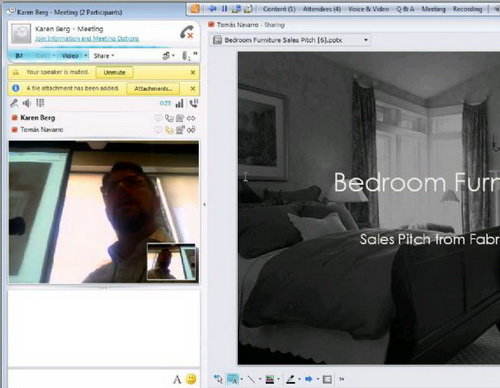Open the Share dropdown menu
Screen dimensions: 500x388
click(x=104, y=56)
